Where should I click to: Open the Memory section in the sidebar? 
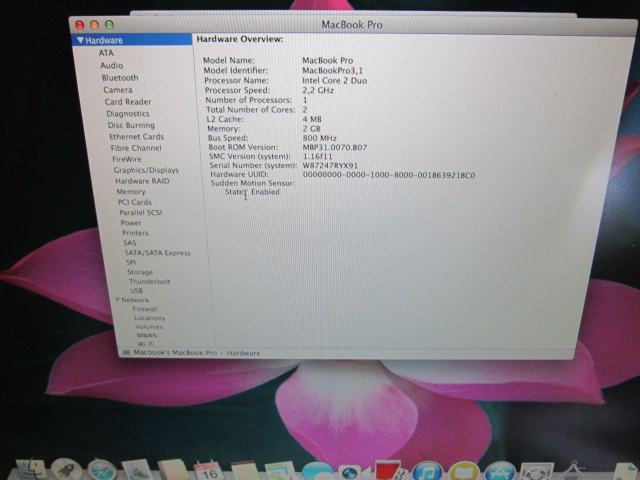[x=131, y=191]
